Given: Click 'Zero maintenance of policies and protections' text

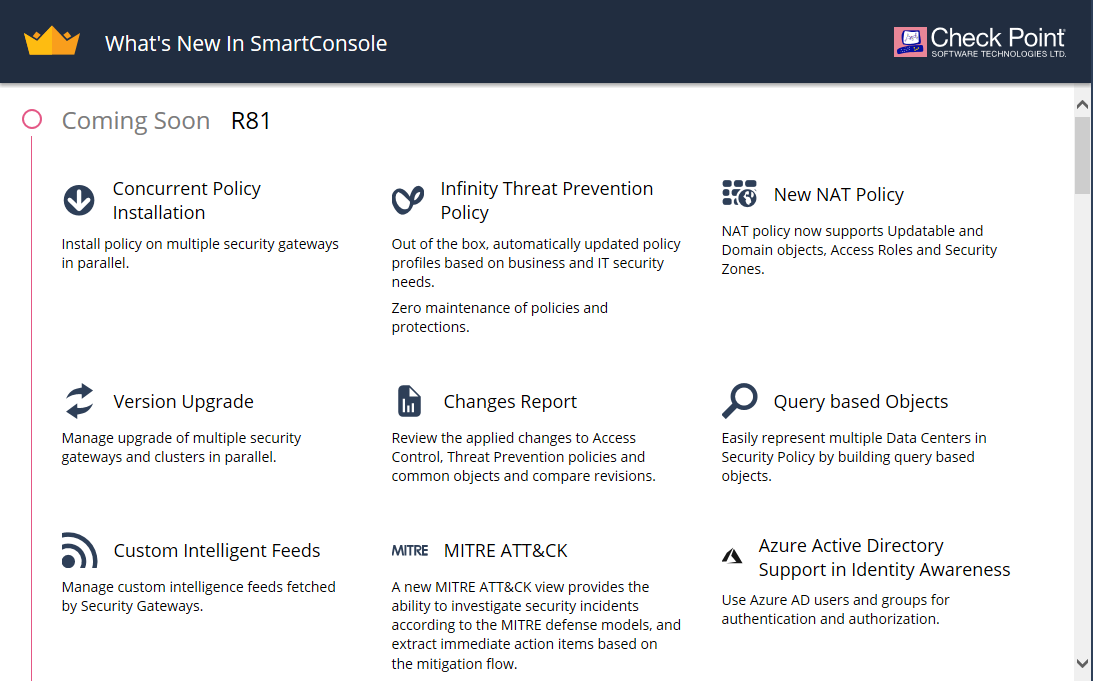Looking at the screenshot, I should coord(499,317).
